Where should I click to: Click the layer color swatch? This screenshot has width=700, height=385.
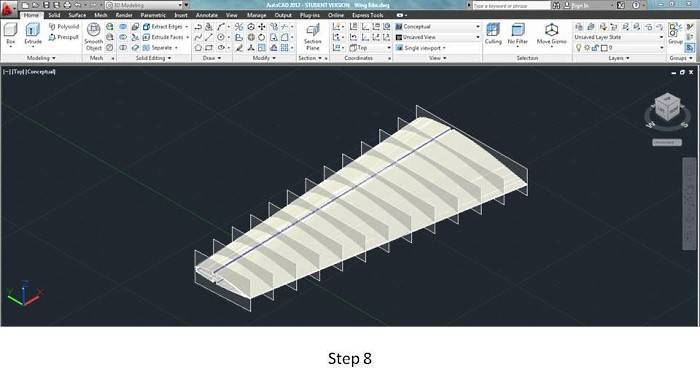tap(604, 48)
